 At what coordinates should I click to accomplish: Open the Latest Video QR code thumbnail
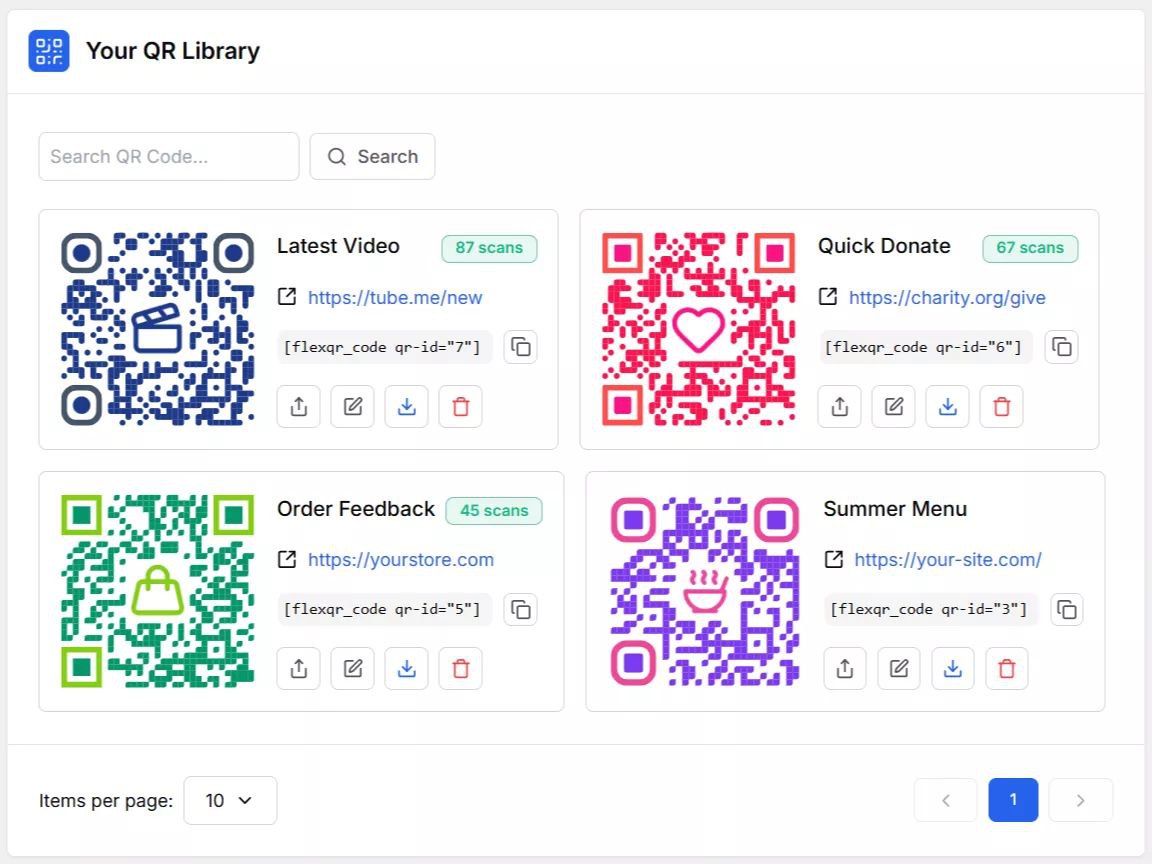click(157, 329)
